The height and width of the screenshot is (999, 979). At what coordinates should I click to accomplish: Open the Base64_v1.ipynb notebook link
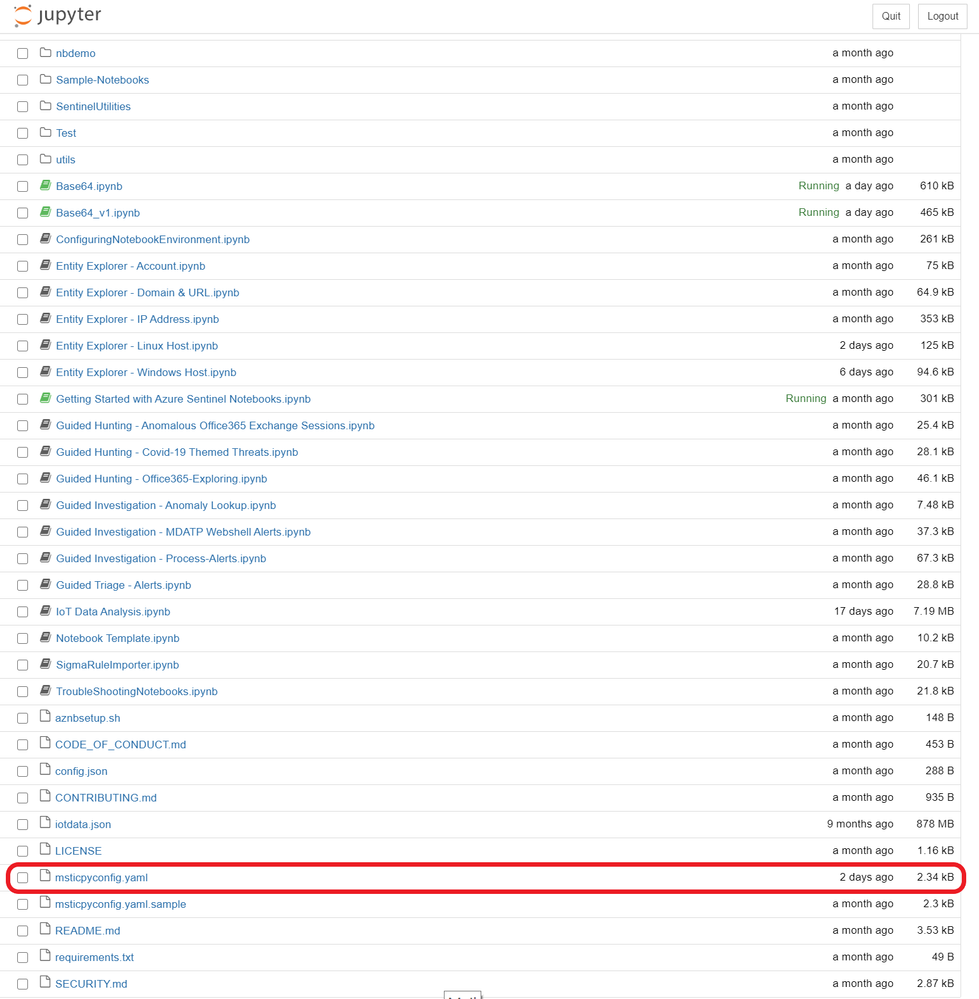(x=98, y=213)
